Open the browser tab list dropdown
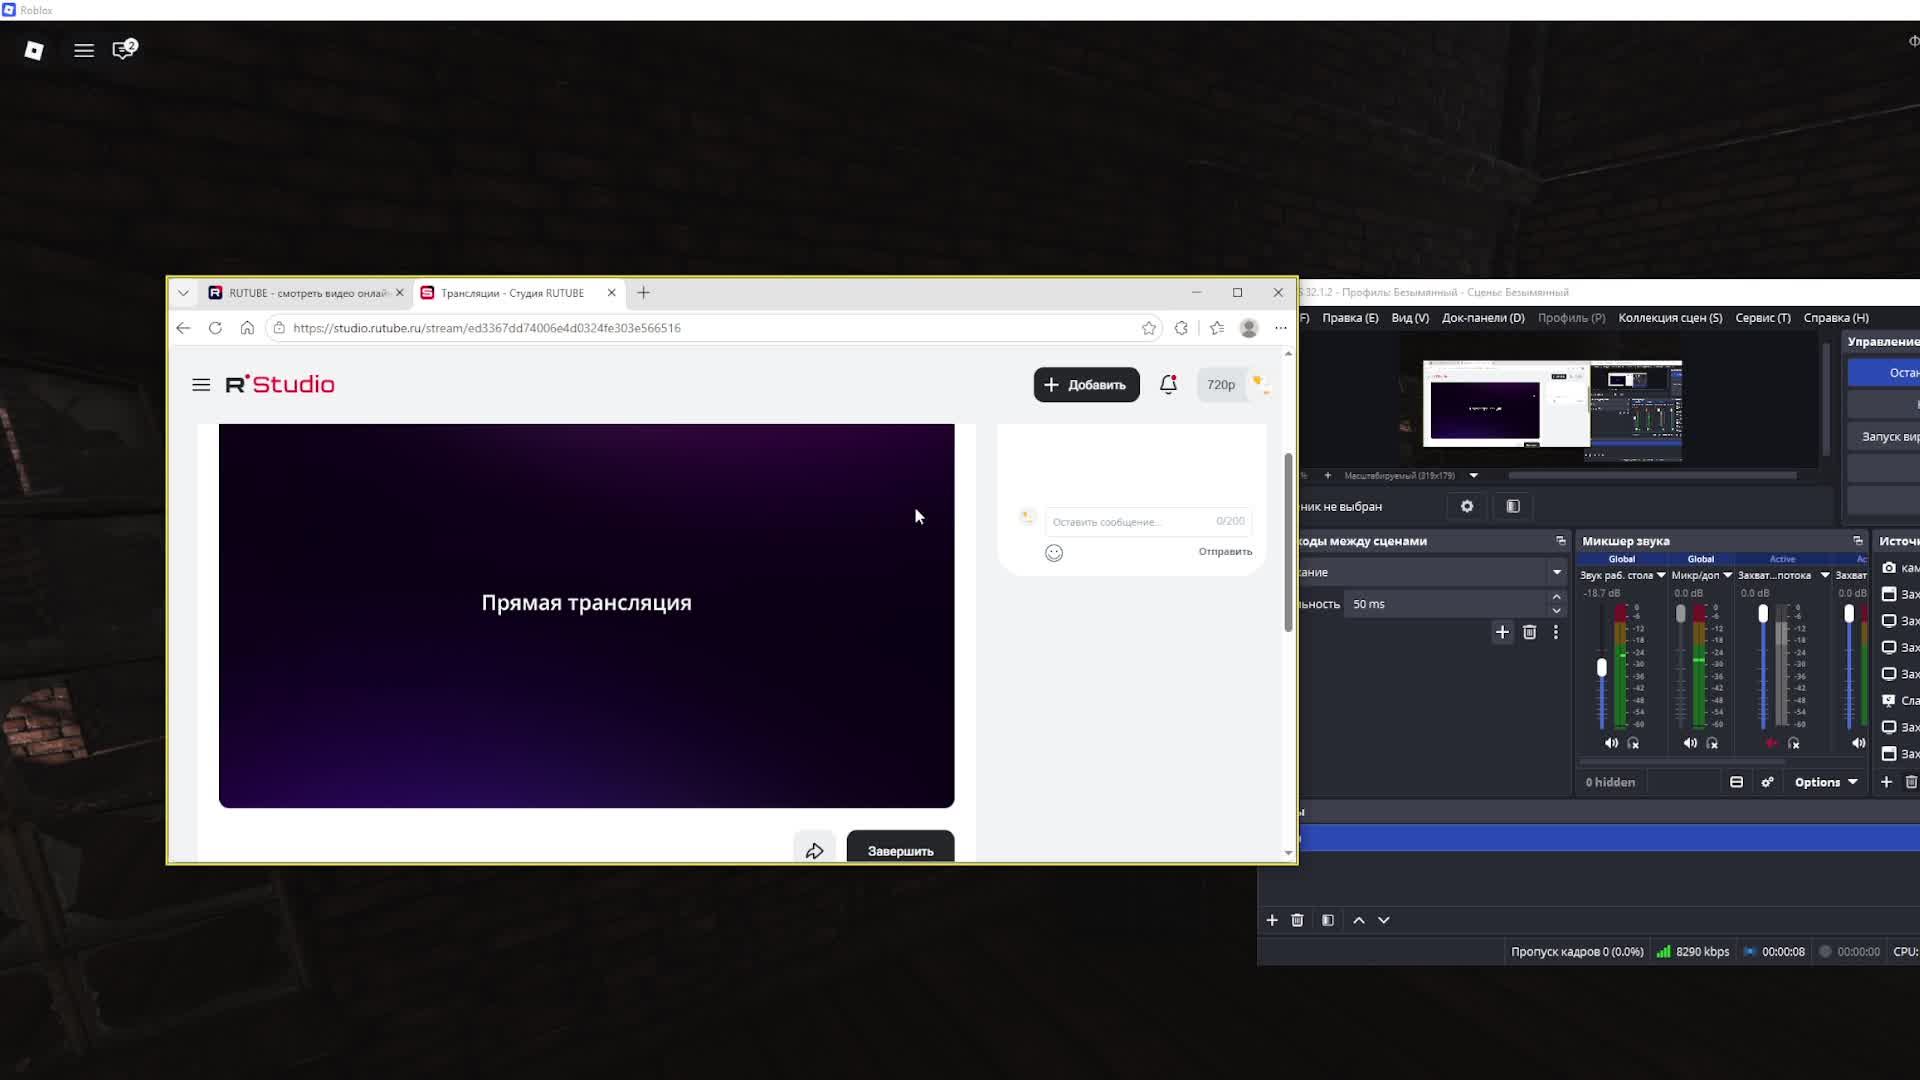 [x=183, y=293]
